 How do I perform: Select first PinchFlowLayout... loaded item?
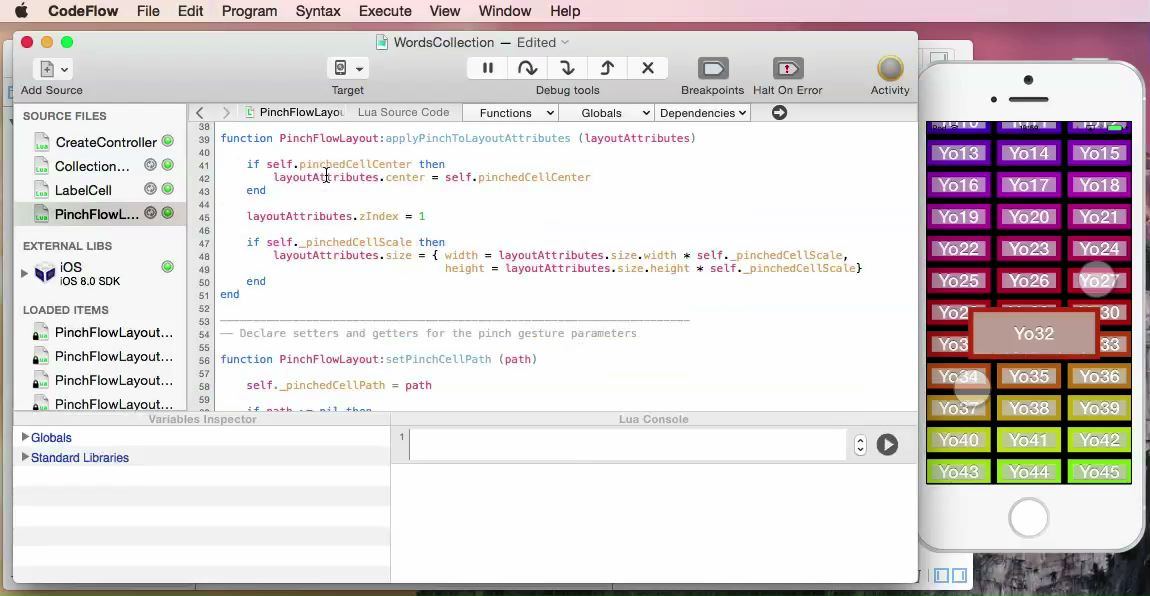click(114, 333)
